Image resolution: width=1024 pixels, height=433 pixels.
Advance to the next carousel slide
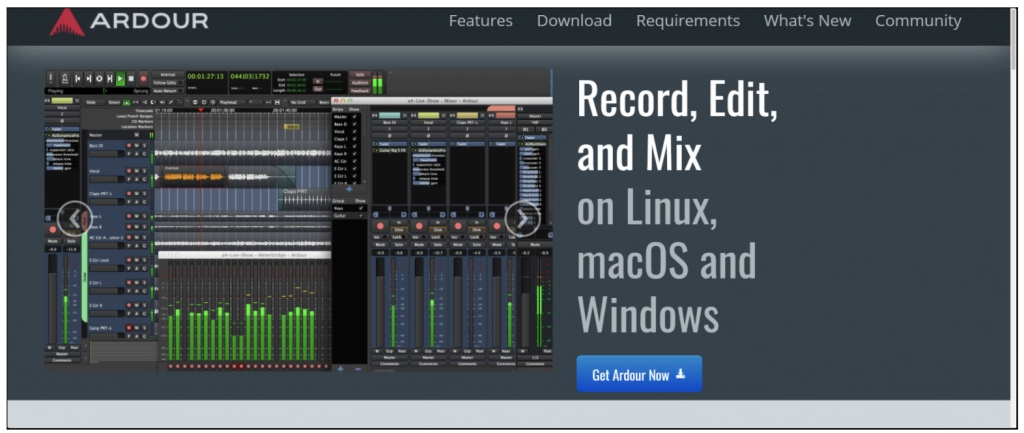[522, 218]
